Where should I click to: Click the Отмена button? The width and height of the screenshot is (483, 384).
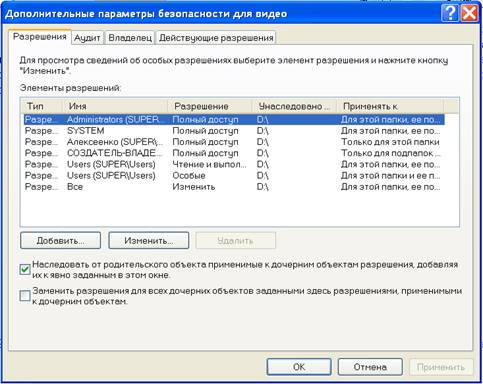370,367
